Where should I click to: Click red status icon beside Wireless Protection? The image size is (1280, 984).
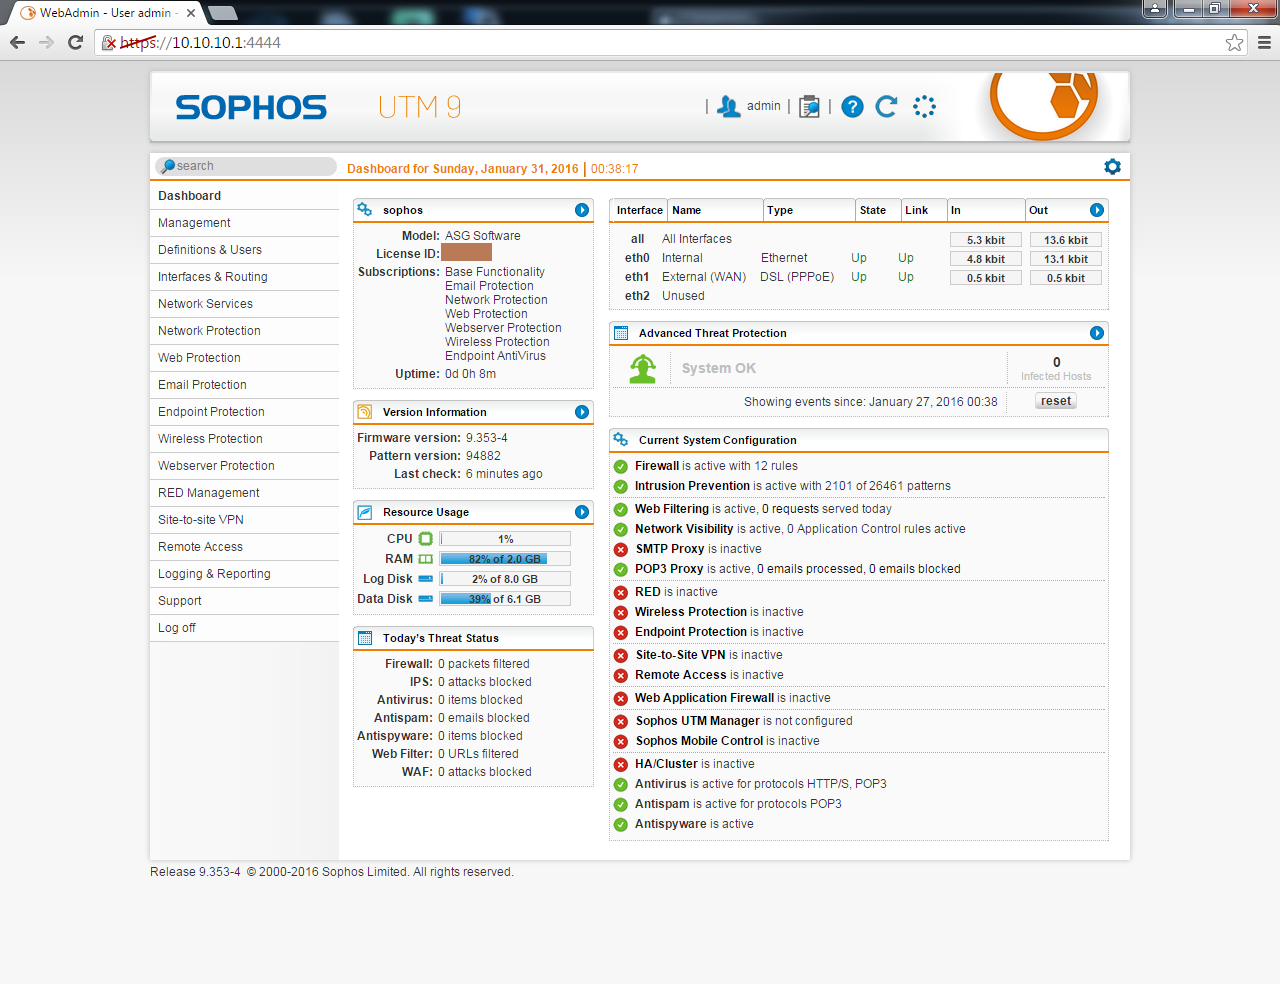621,612
